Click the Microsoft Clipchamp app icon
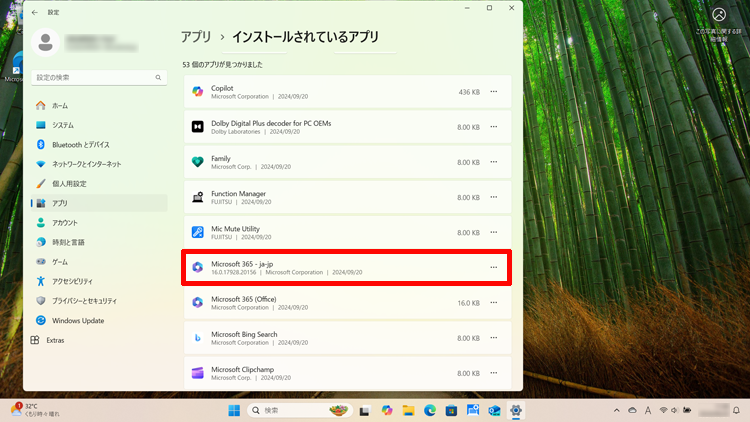The image size is (750, 422). coord(198,373)
